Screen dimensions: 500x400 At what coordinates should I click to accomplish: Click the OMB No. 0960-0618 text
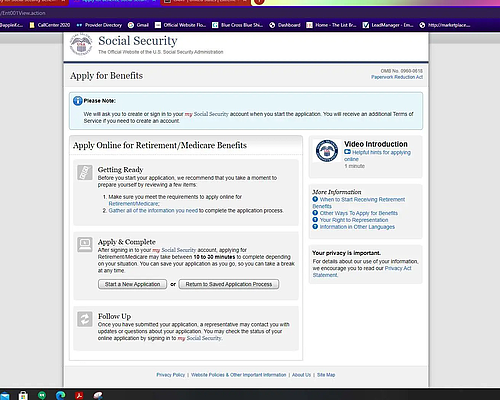coord(402,71)
